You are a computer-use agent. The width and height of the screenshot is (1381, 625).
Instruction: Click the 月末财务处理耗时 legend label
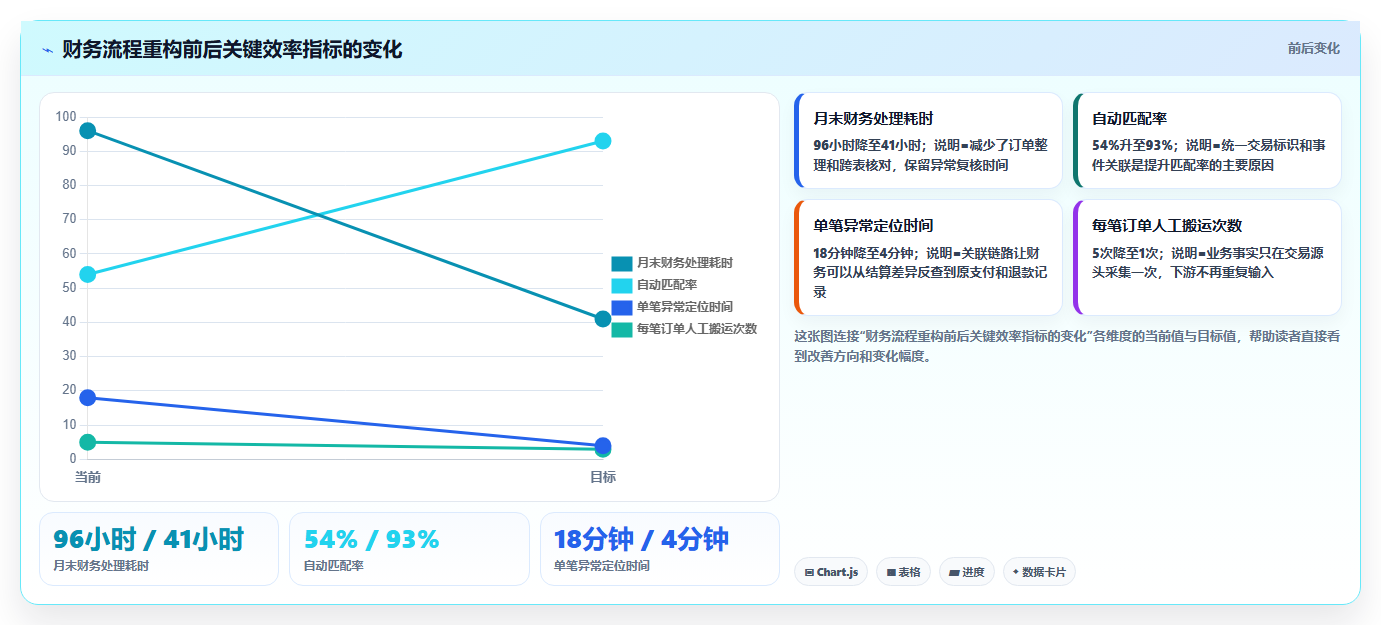pos(685,263)
